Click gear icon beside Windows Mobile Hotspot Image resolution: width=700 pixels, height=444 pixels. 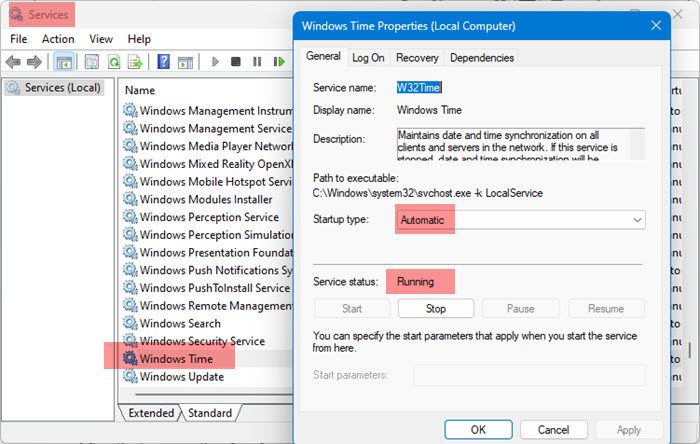pyautogui.click(x=130, y=182)
